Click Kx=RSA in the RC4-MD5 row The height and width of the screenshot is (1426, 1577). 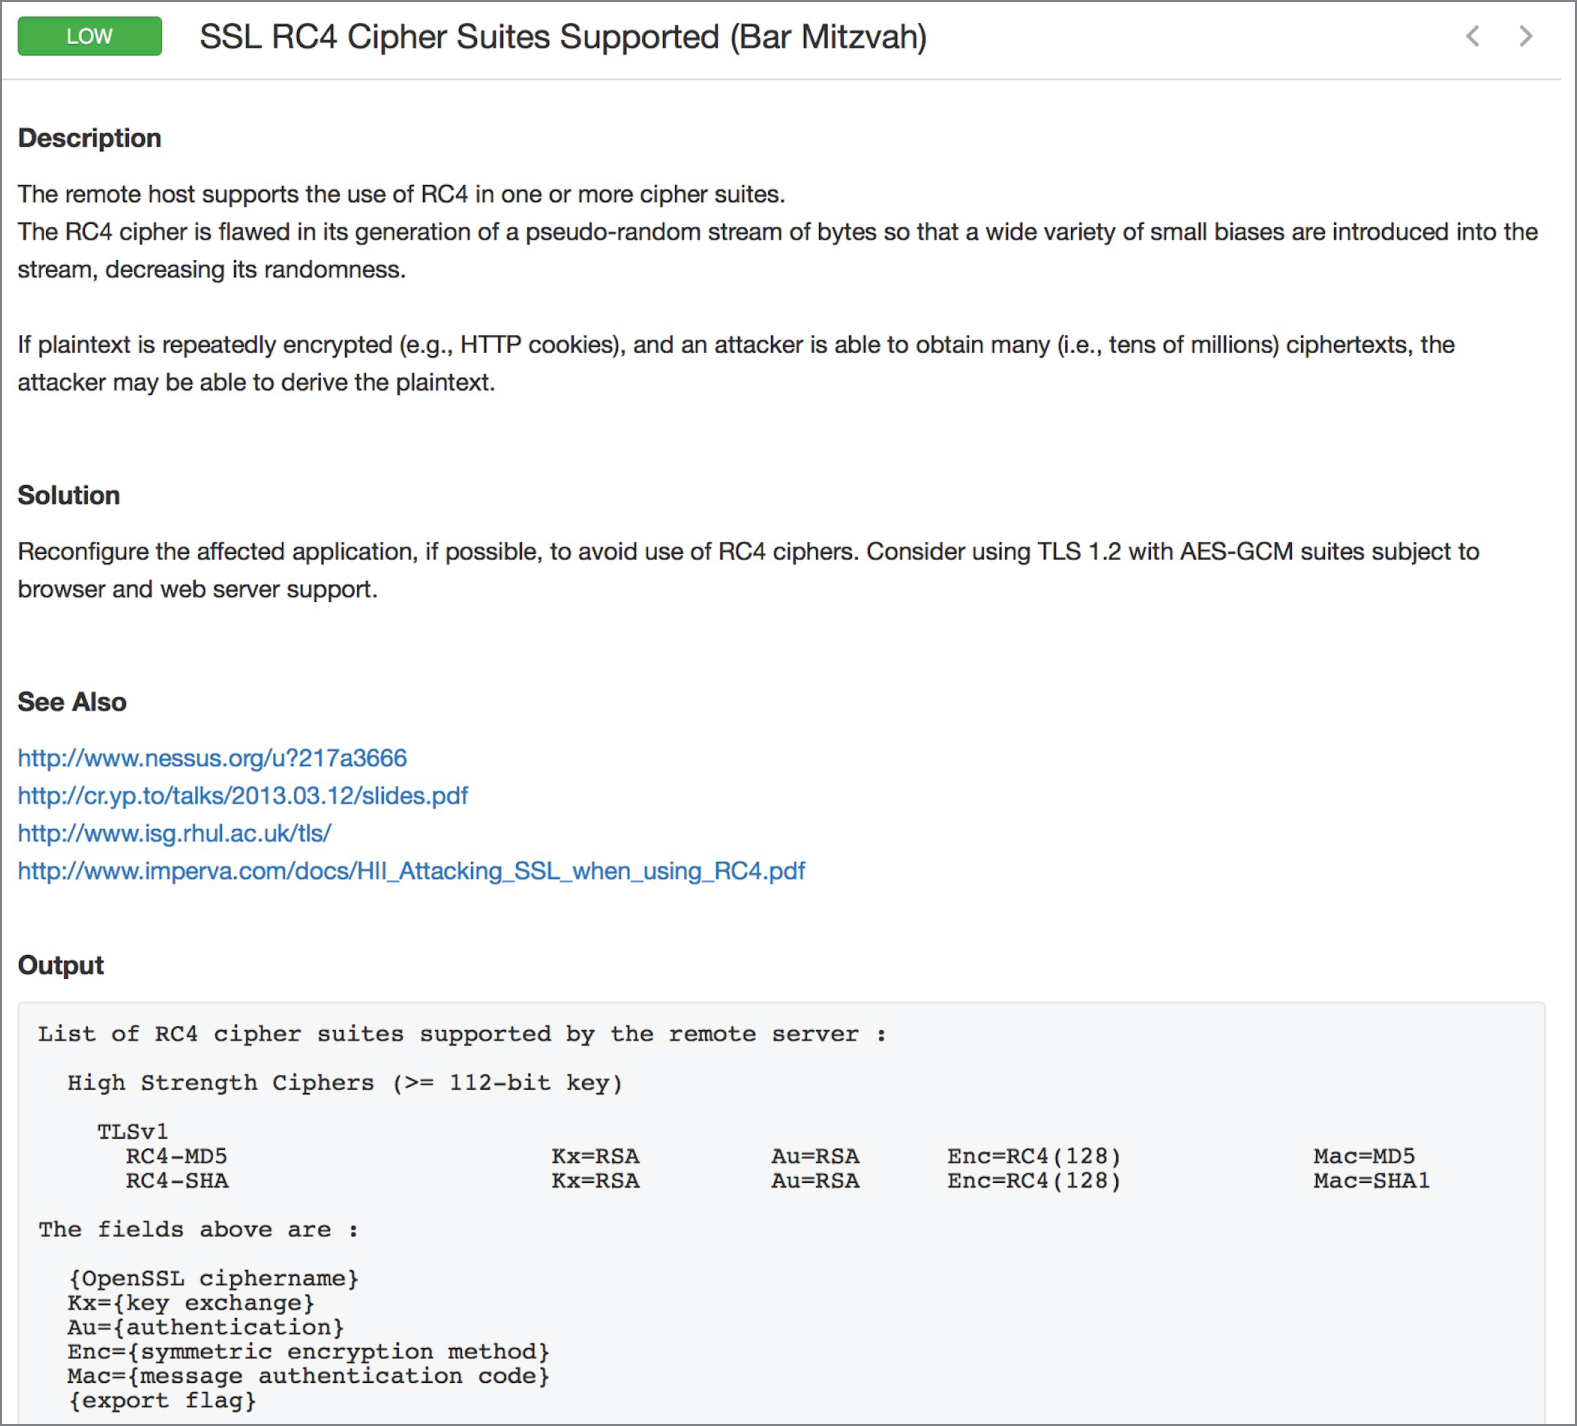(x=595, y=1156)
